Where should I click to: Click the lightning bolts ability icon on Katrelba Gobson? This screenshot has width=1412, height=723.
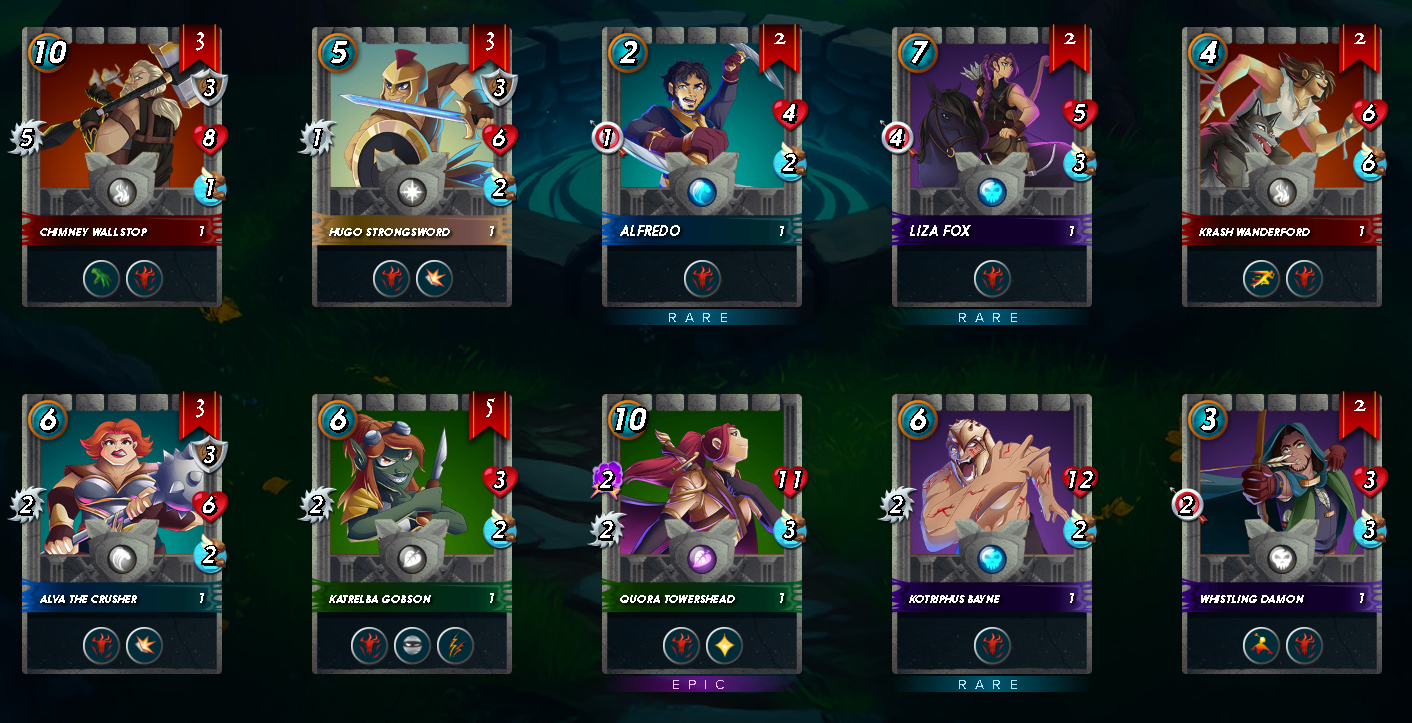click(454, 645)
